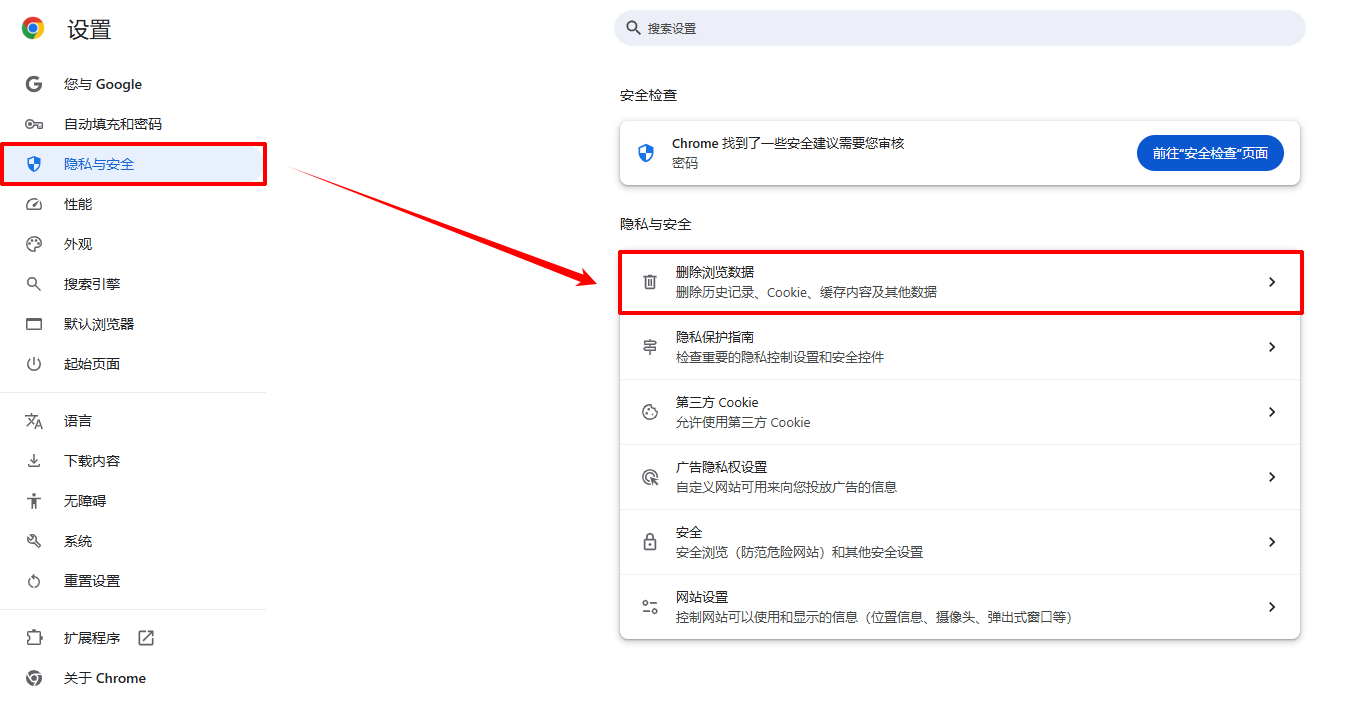Click the Chrome icon beside 关于 Chrome

[x=34, y=678]
